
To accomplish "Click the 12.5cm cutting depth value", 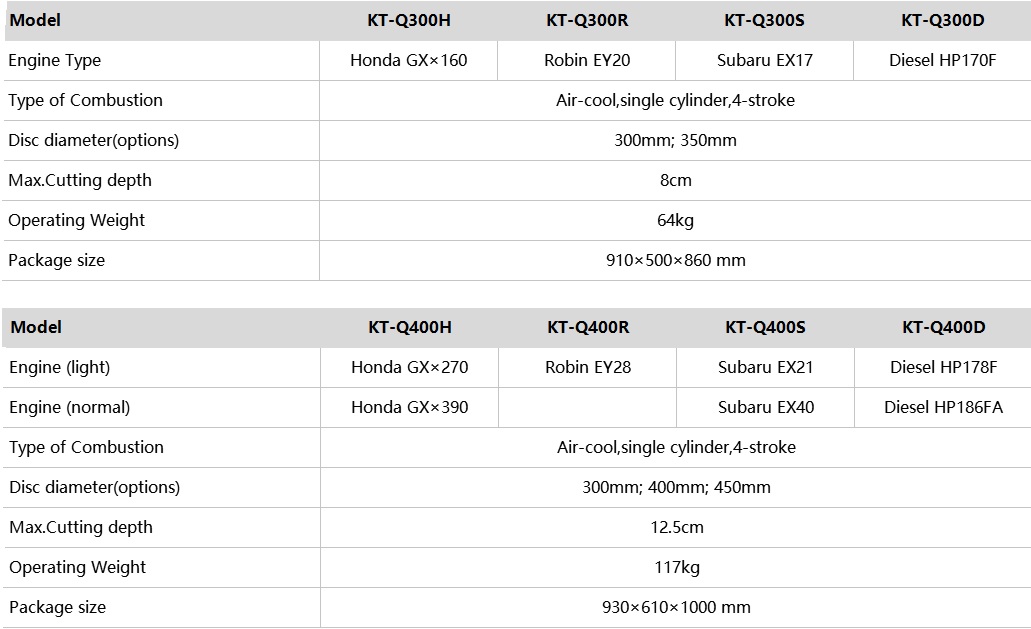I will 677,527.
